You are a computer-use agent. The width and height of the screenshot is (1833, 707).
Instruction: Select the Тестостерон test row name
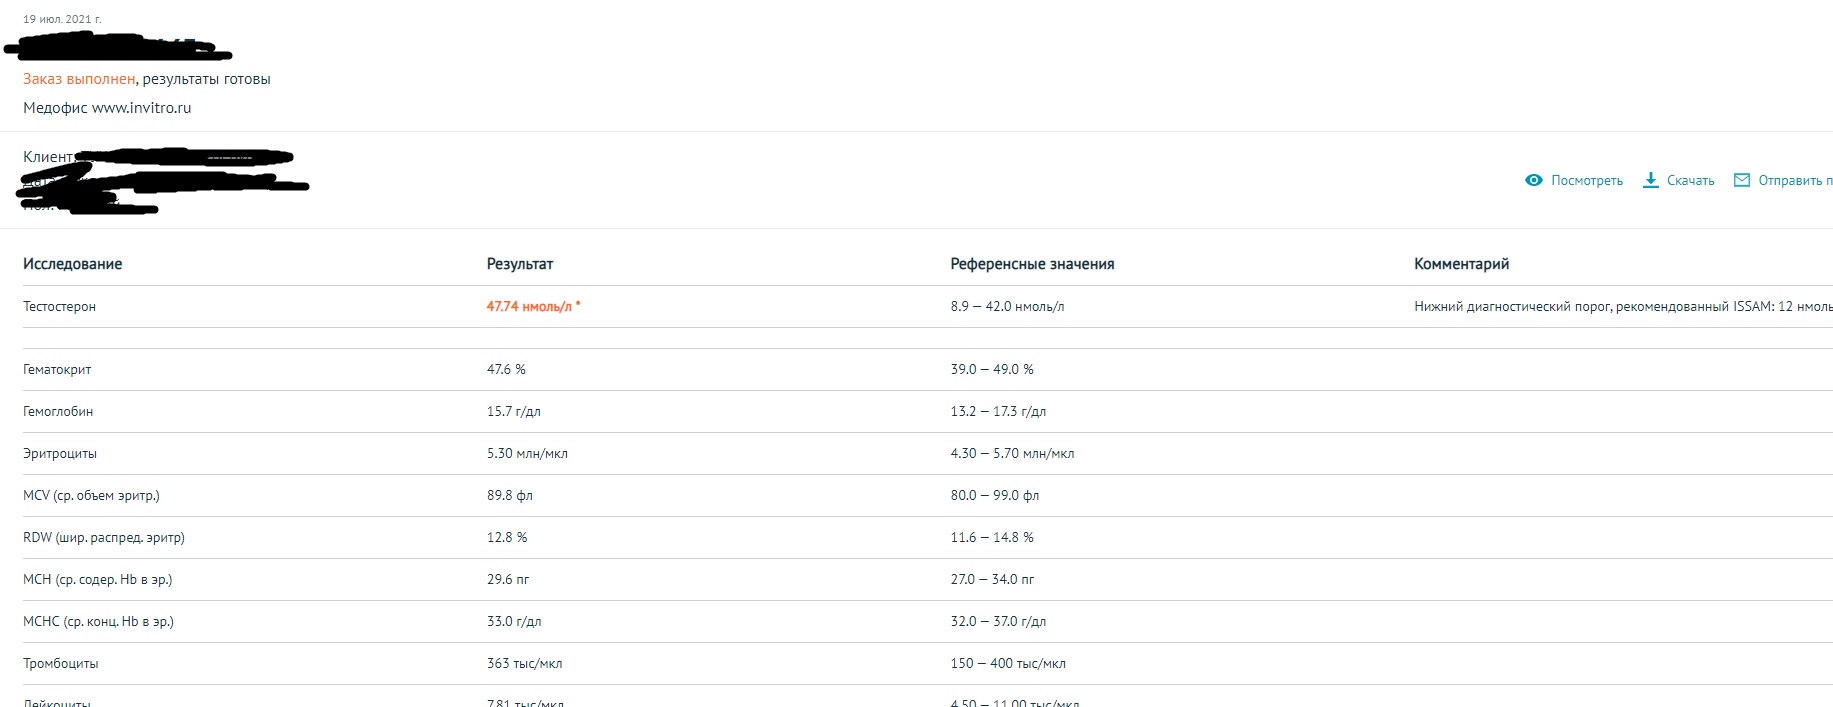coord(59,307)
